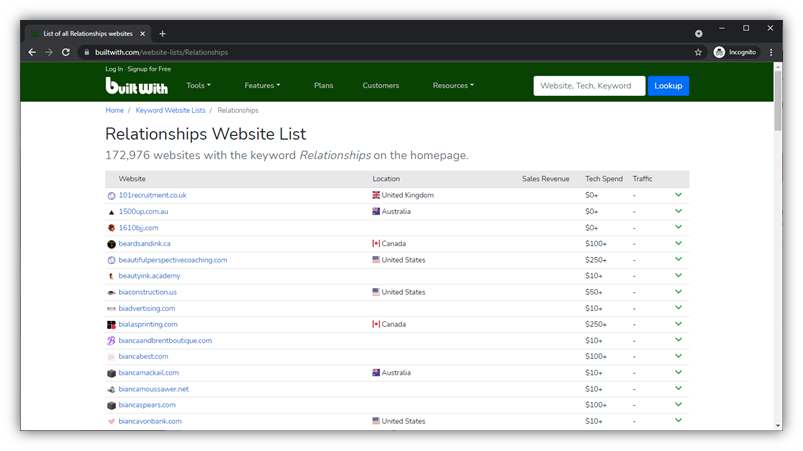The width and height of the screenshot is (803, 451).
Task: Go forward in browser history
Action: [49, 52]
